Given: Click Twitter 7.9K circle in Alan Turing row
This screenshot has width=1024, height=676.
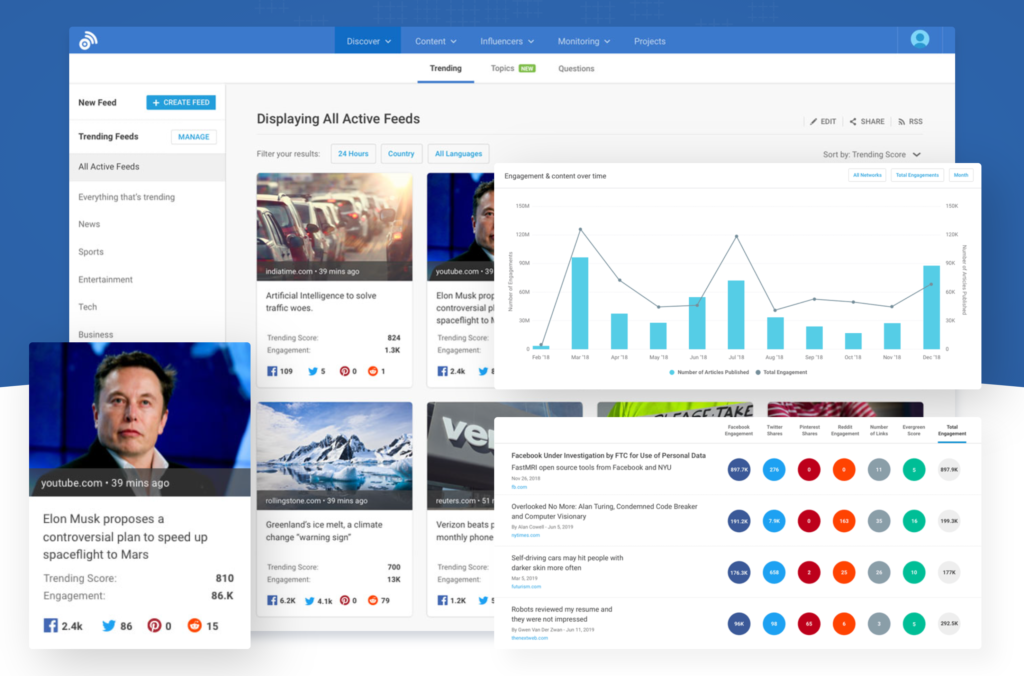Looking at the screenshot, I should 774,521.
